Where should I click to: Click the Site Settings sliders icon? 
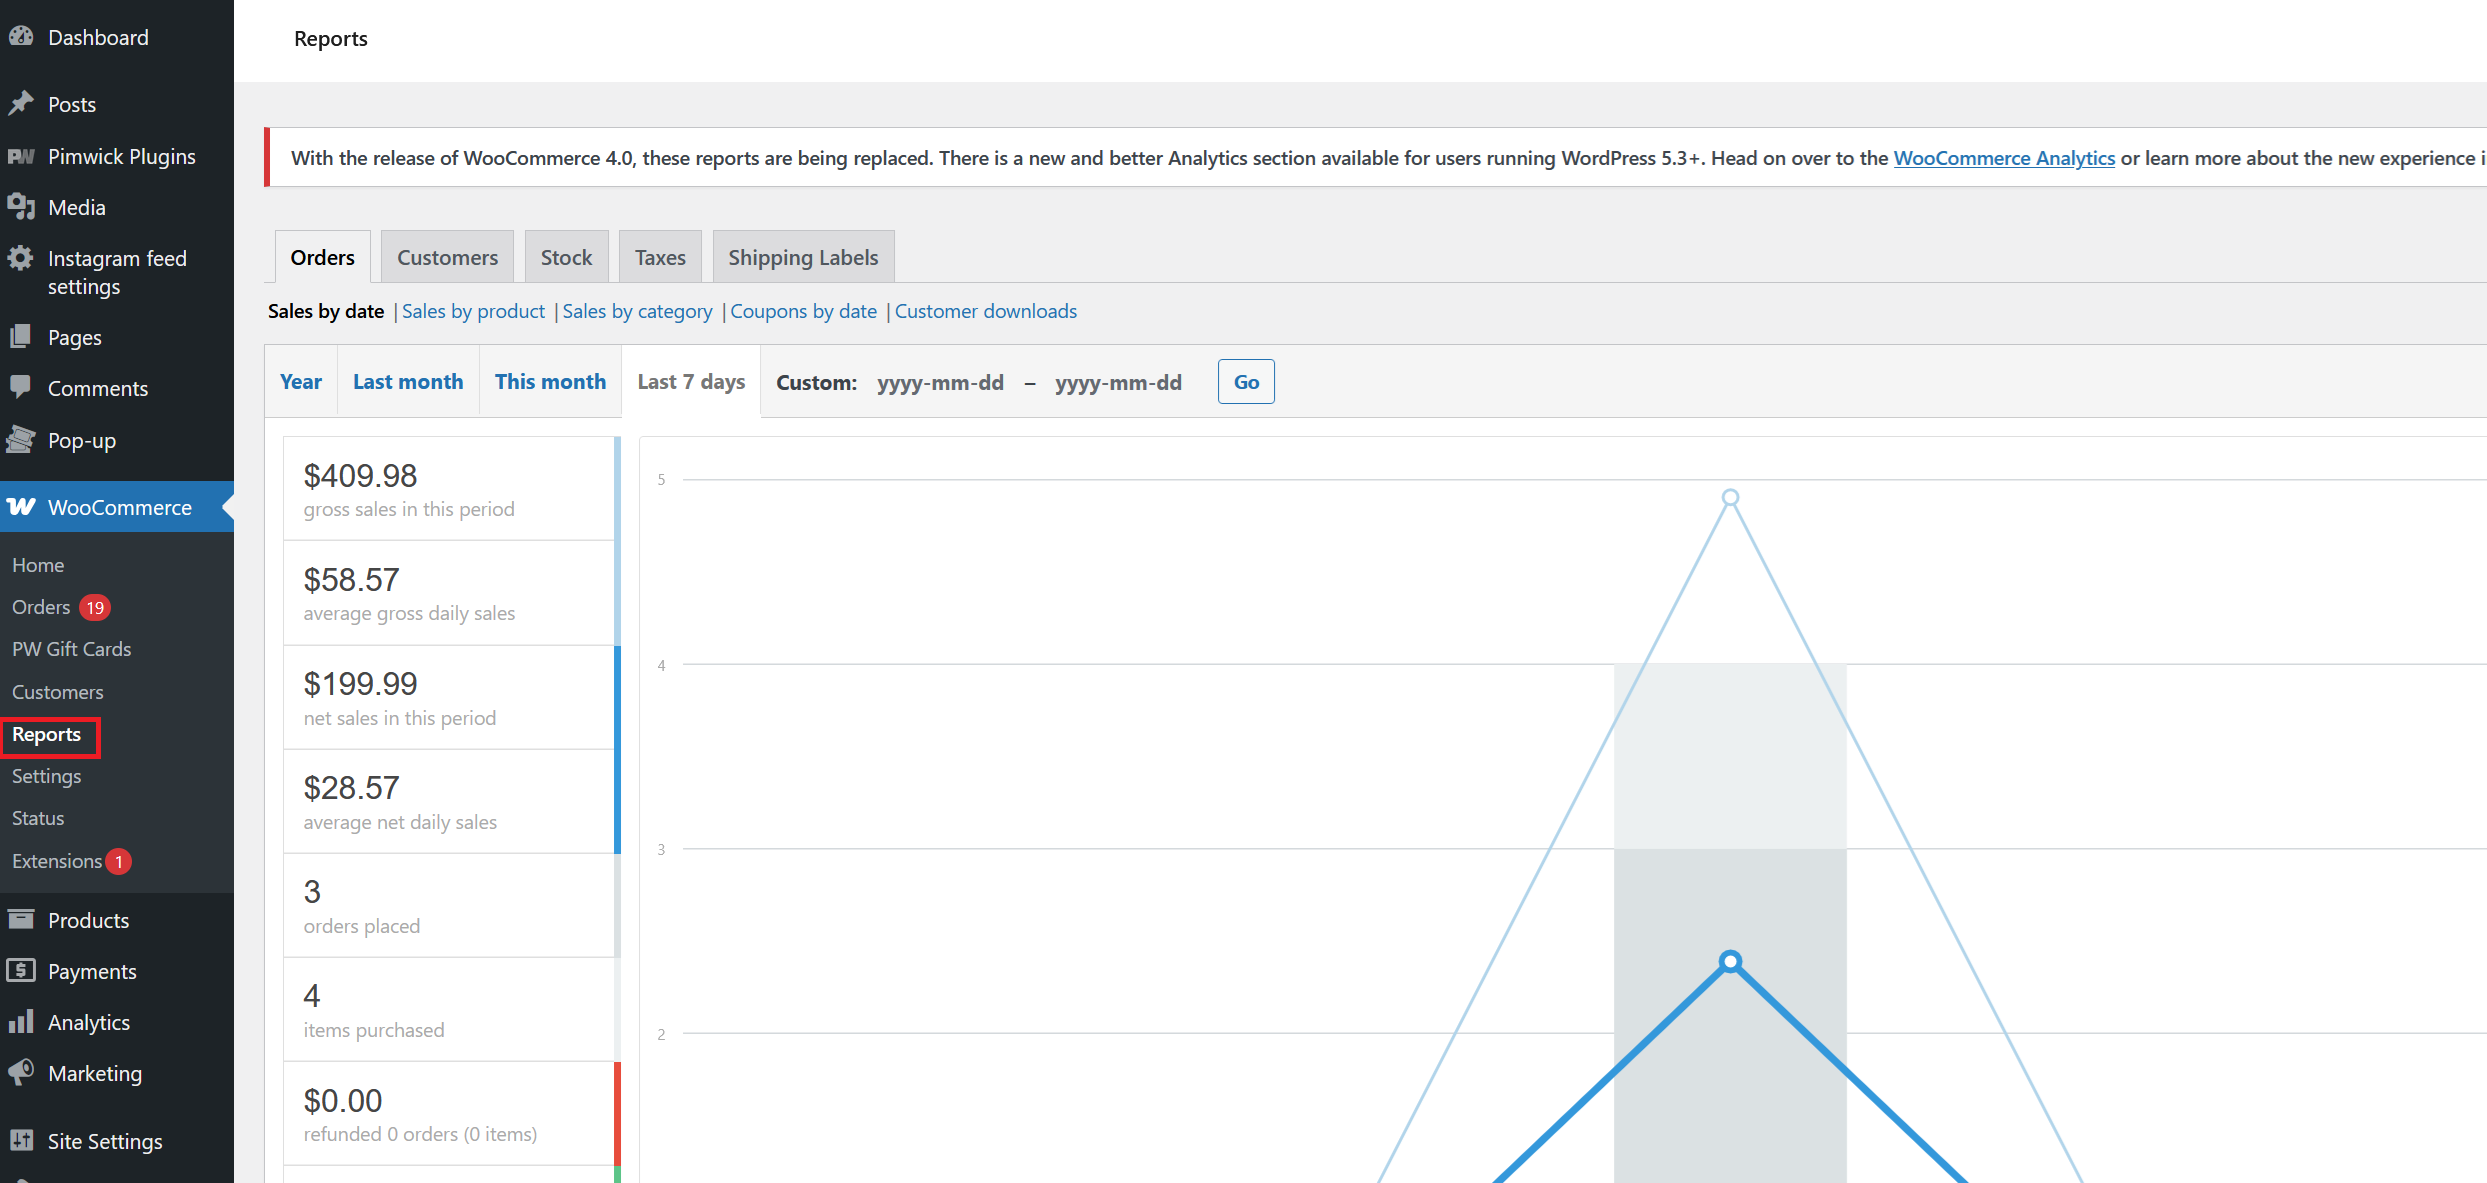(x=21, y=1141)
